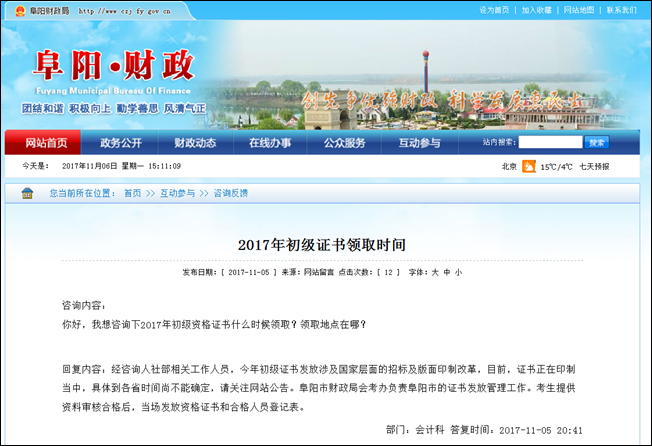Image resolution: width=652 pixels, height=446 pixels.
Task: Click the 加入收藏 link in the top bar
Action: [x=537, y=10]
